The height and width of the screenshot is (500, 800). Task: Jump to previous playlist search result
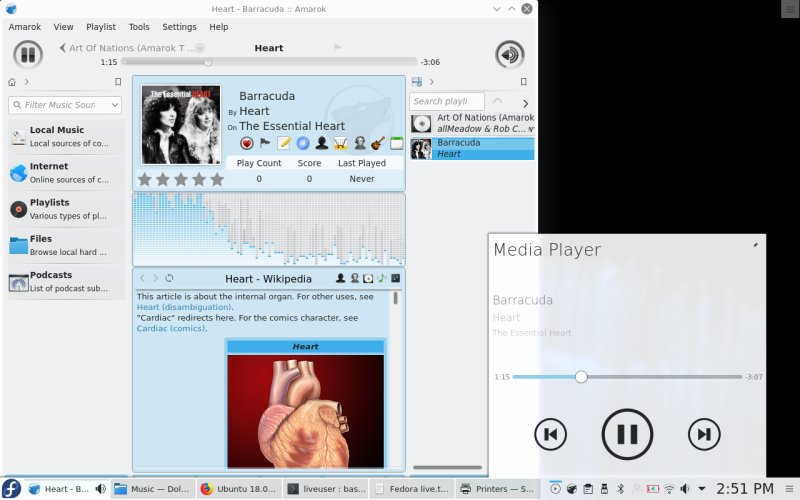pyautogui.click(x=497, y=101)
